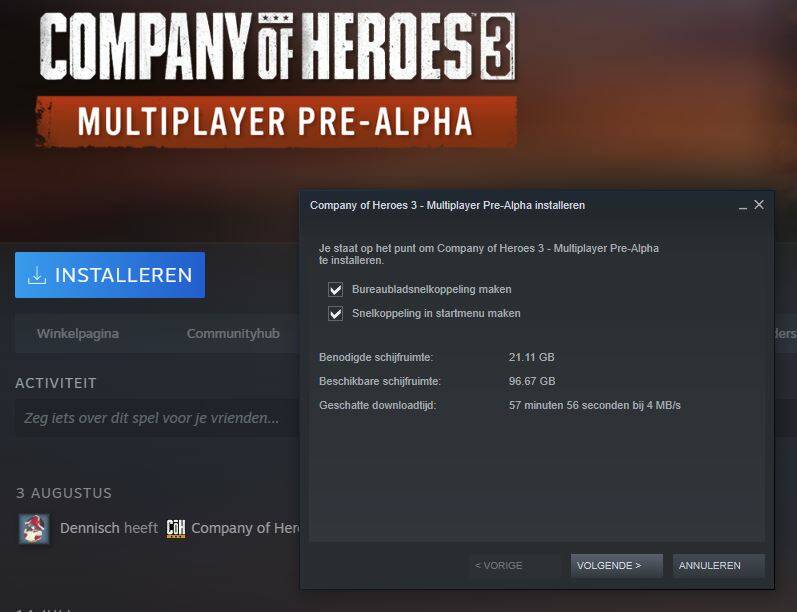Click the download arrow icon on the INSTALLEREN button

click(37, 276)
